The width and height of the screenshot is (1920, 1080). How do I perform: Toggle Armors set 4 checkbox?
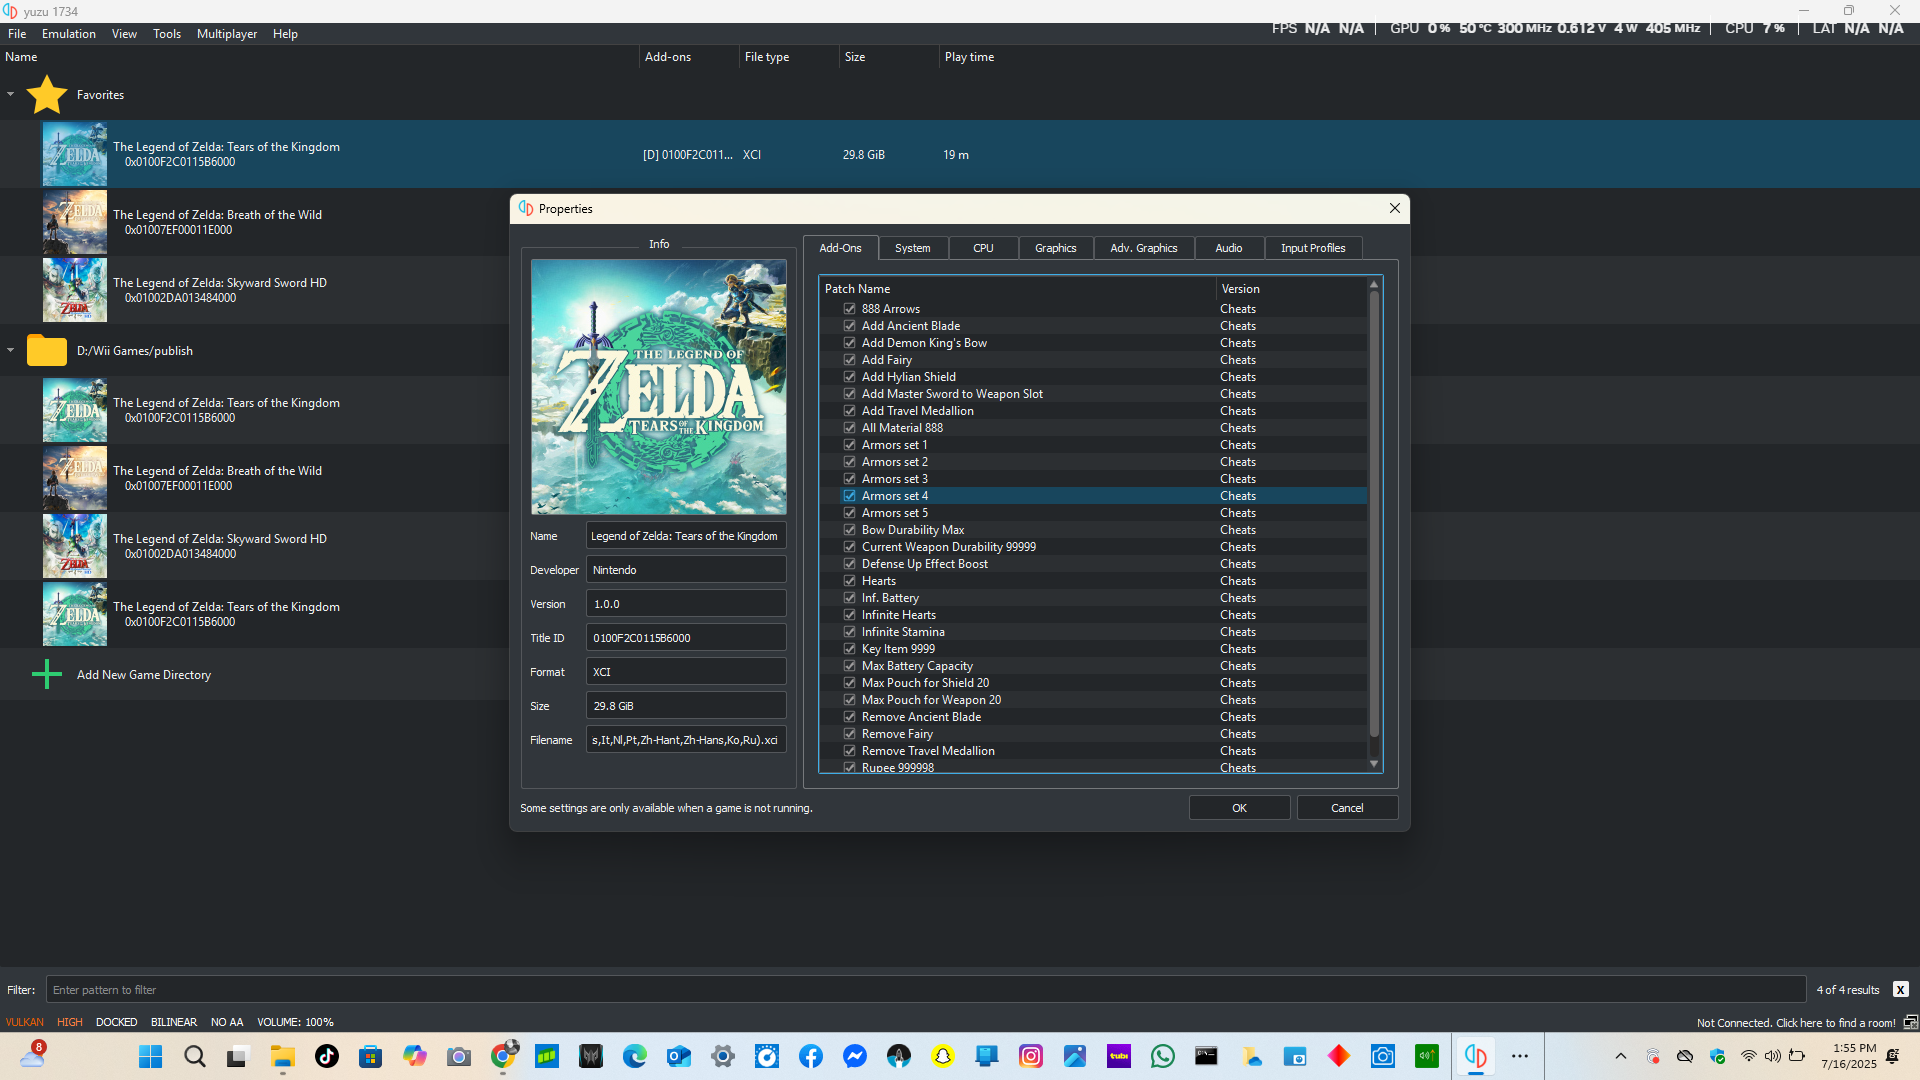coord(850,496)
